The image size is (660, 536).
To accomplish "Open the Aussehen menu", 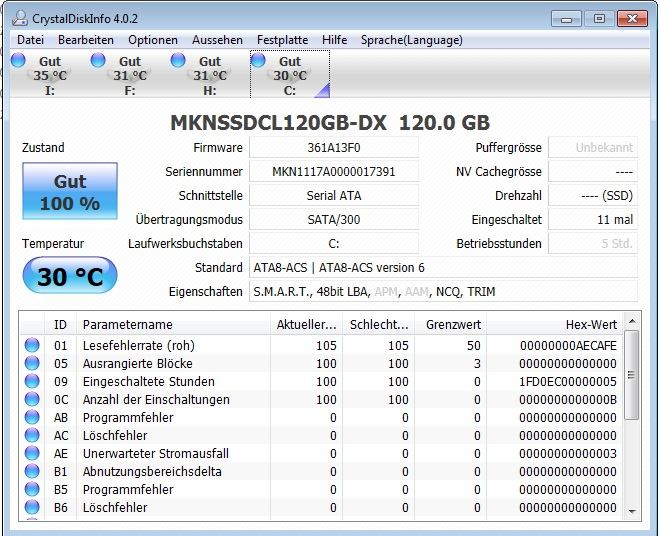I will [217, 40].
